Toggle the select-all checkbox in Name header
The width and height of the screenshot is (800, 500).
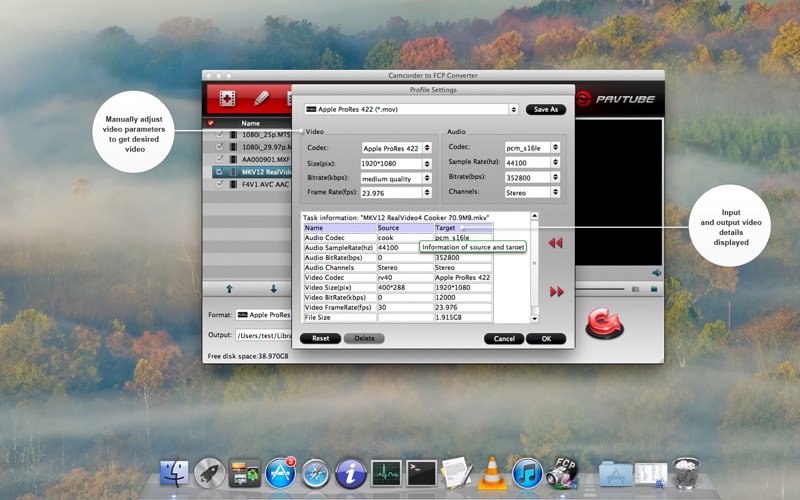tap(211, 123)
